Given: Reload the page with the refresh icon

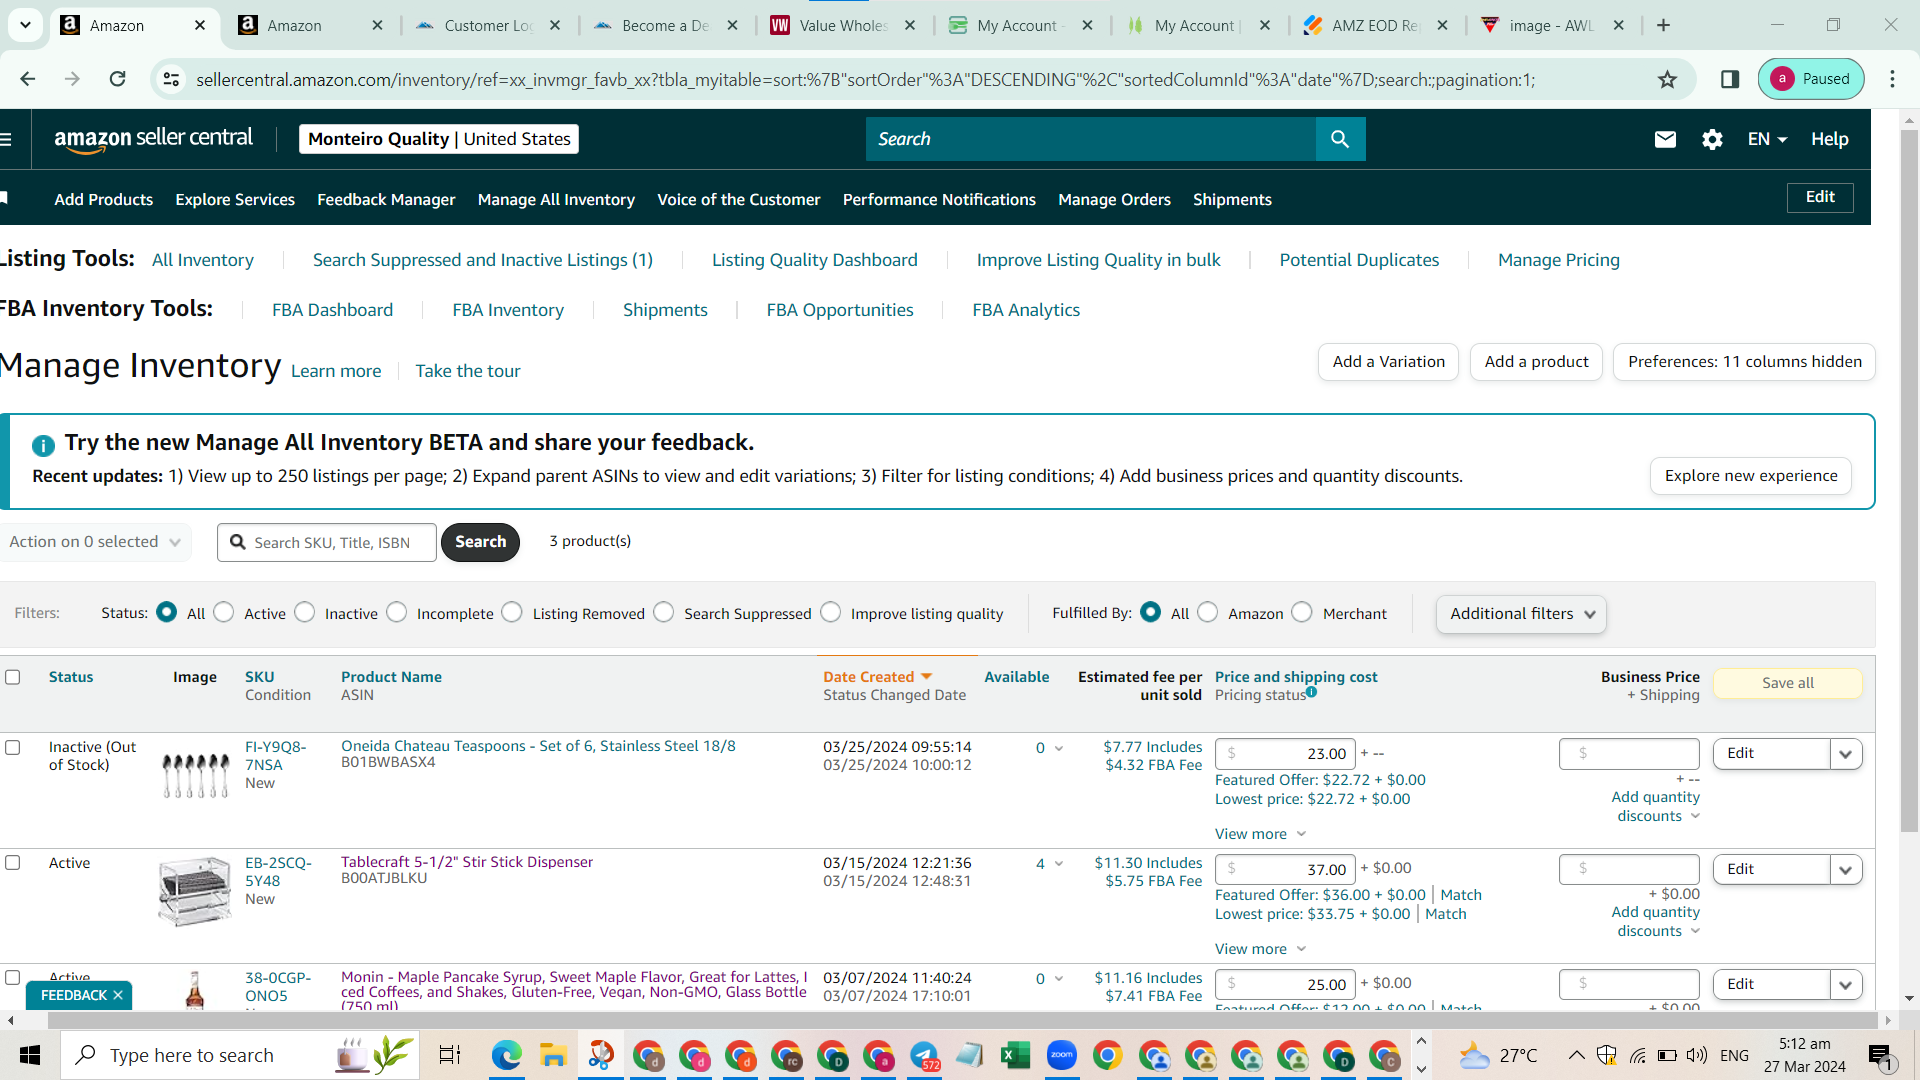Looking at the screenshot, I should [117, 79].
